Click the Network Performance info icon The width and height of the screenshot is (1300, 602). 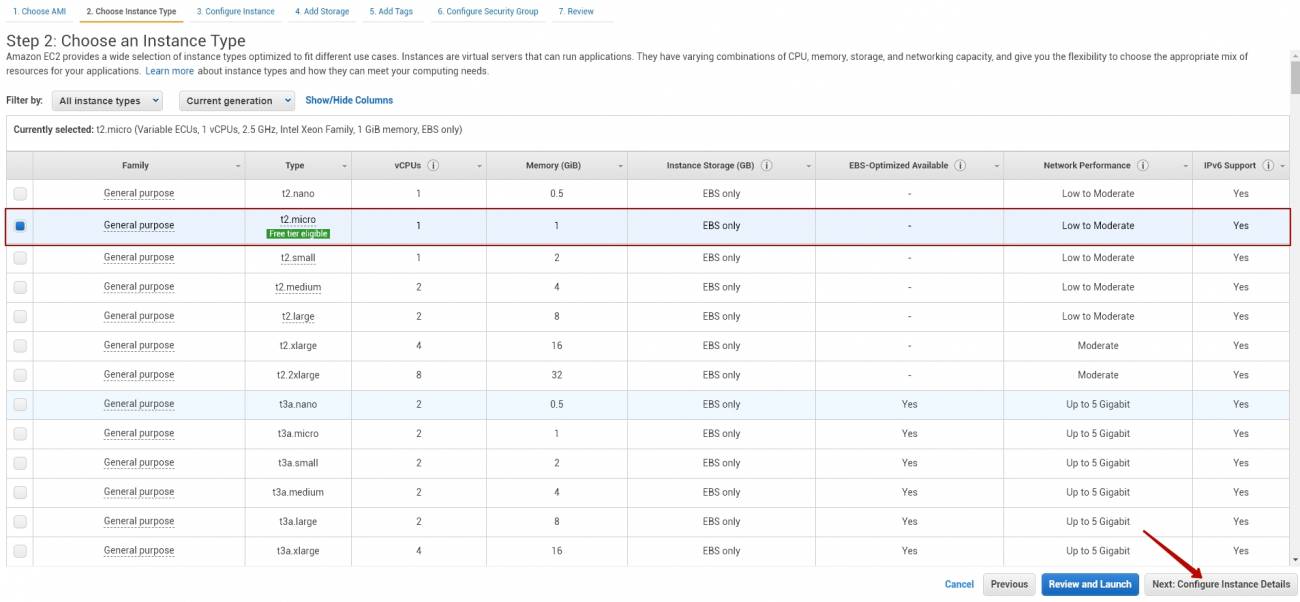tap(1143, 165)
